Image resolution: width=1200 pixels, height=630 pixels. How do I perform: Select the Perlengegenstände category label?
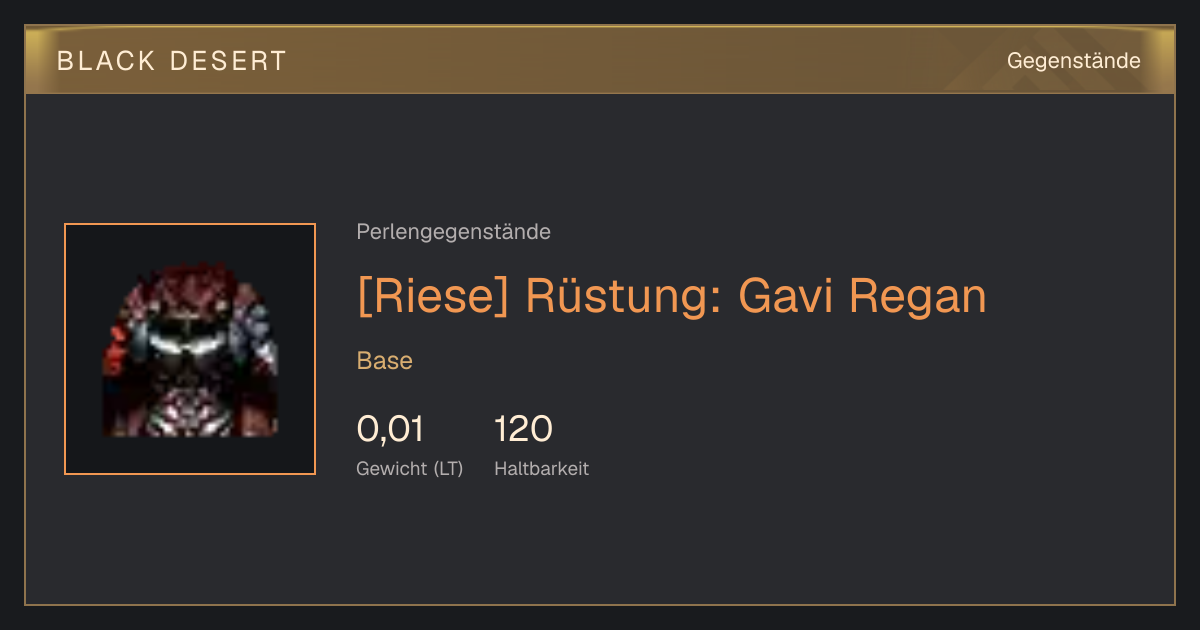point(453,232)
